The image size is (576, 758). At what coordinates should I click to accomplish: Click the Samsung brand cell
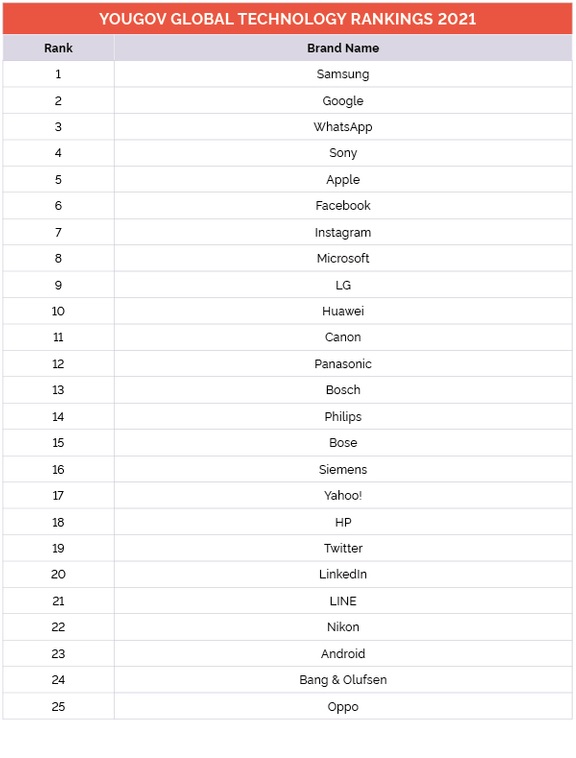pyautogui.click(x=343, y=74)
